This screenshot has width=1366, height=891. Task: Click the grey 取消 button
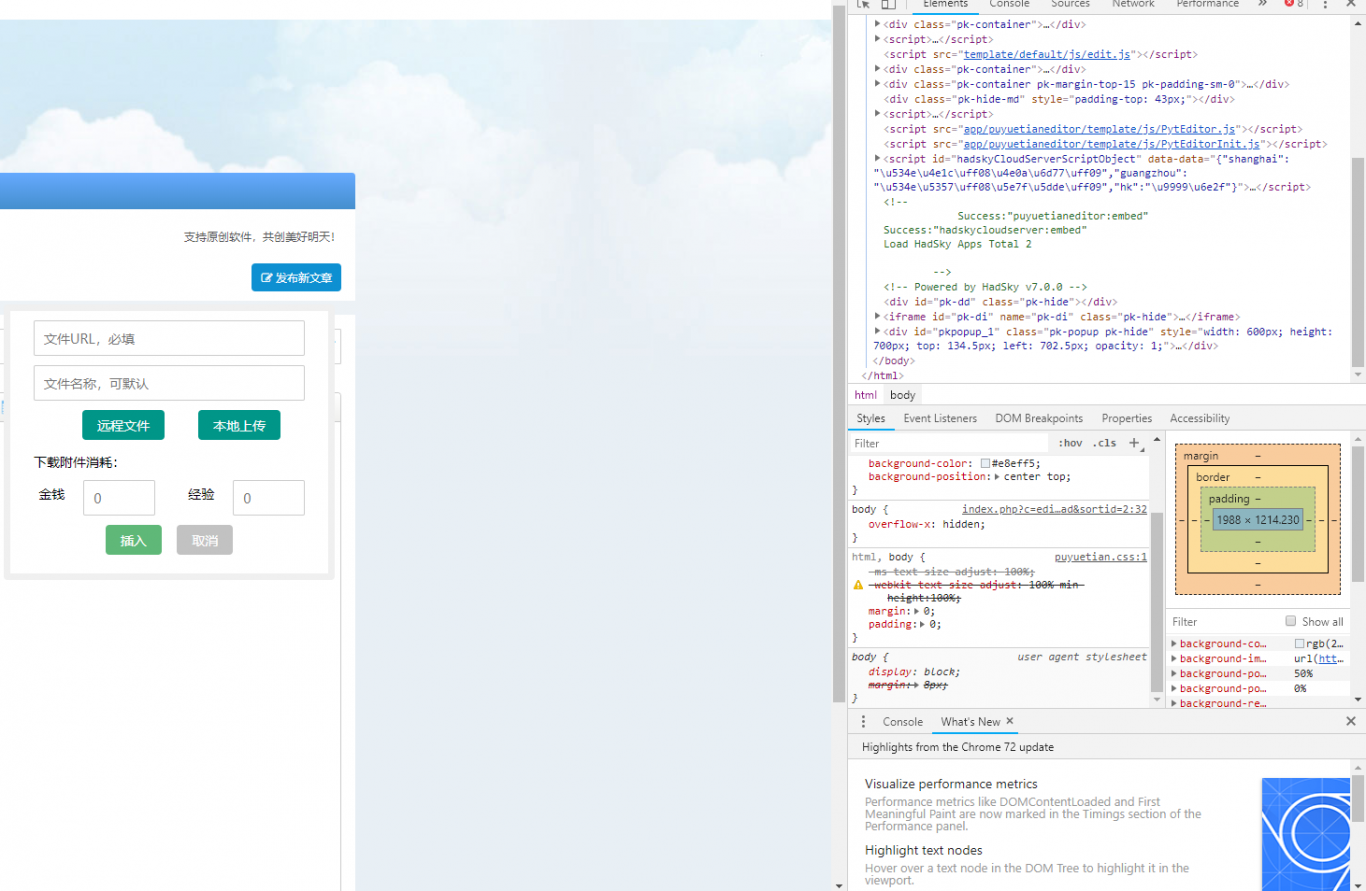tap(205, 540)
